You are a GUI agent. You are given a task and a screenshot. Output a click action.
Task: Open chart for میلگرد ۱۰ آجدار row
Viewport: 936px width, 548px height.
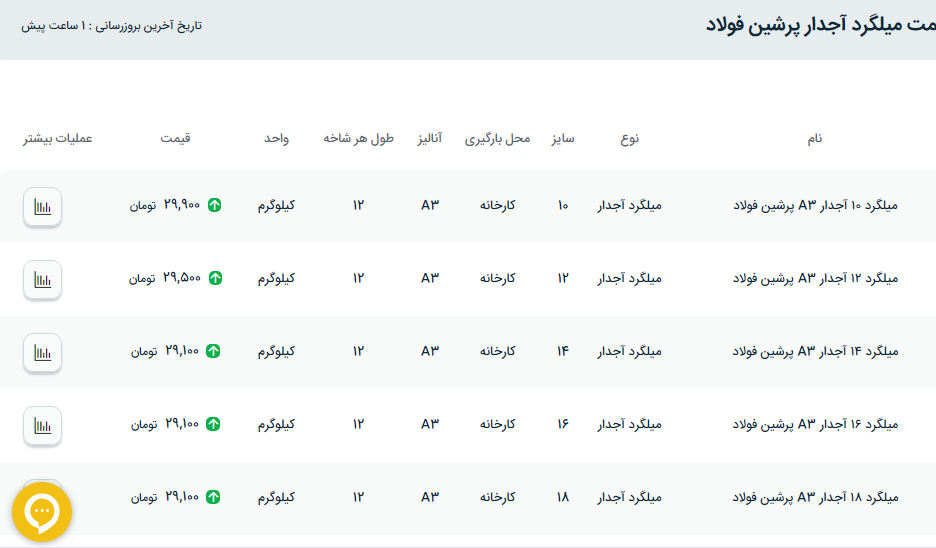coord(42,207)
